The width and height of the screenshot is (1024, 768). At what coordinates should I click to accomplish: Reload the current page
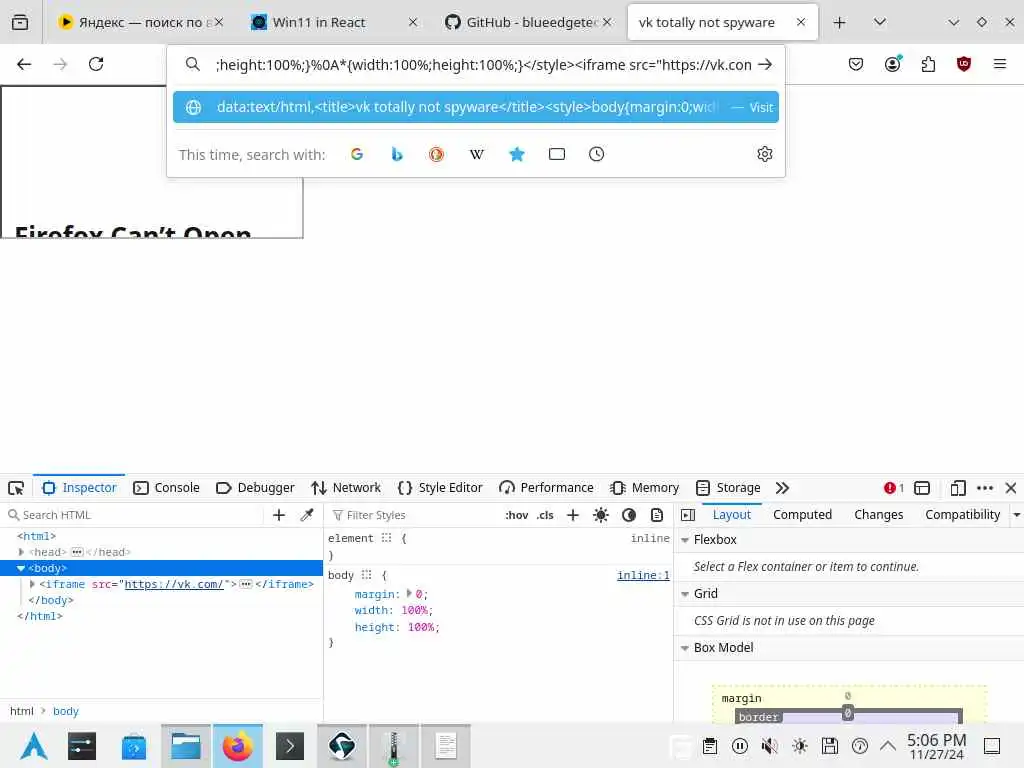(96, 64)
